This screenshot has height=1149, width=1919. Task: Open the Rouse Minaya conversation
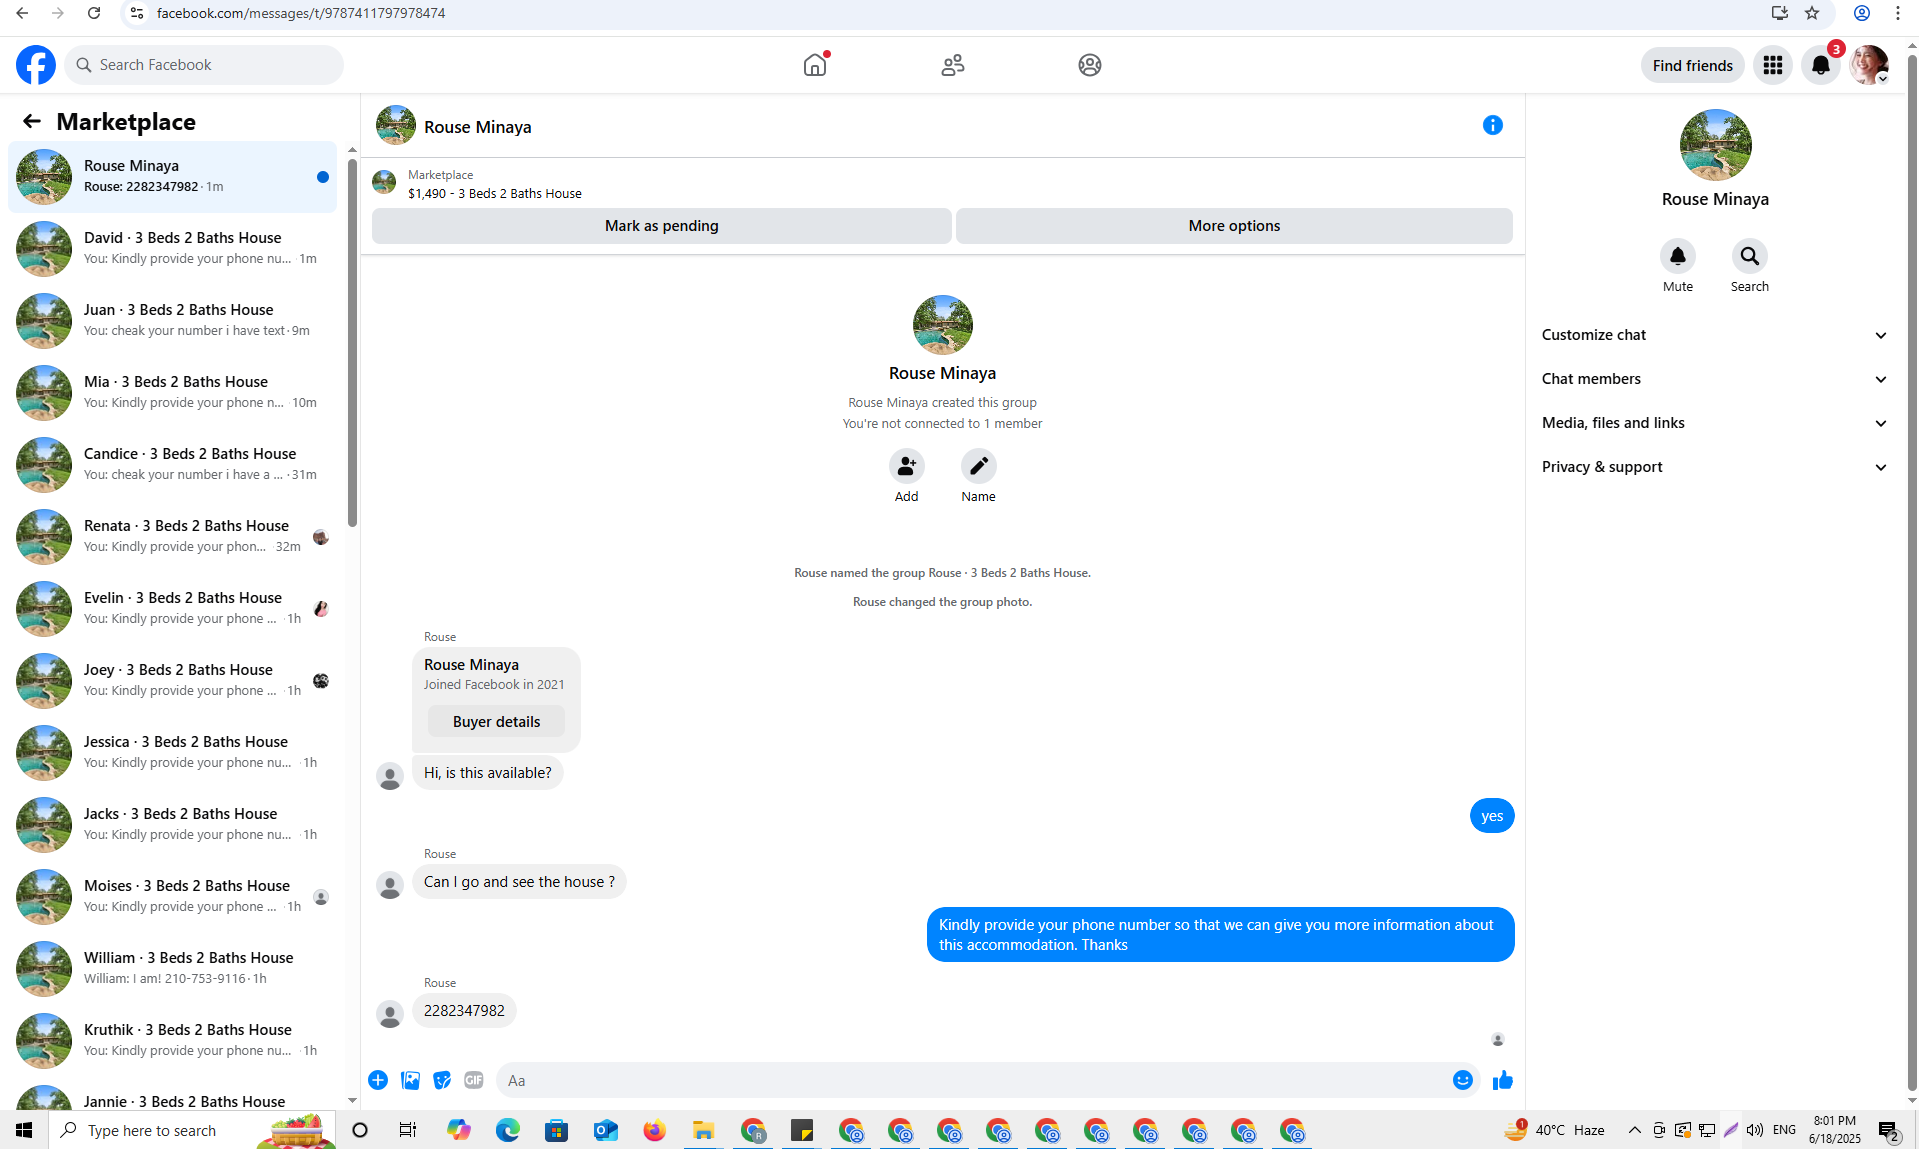tap(172, 176)
